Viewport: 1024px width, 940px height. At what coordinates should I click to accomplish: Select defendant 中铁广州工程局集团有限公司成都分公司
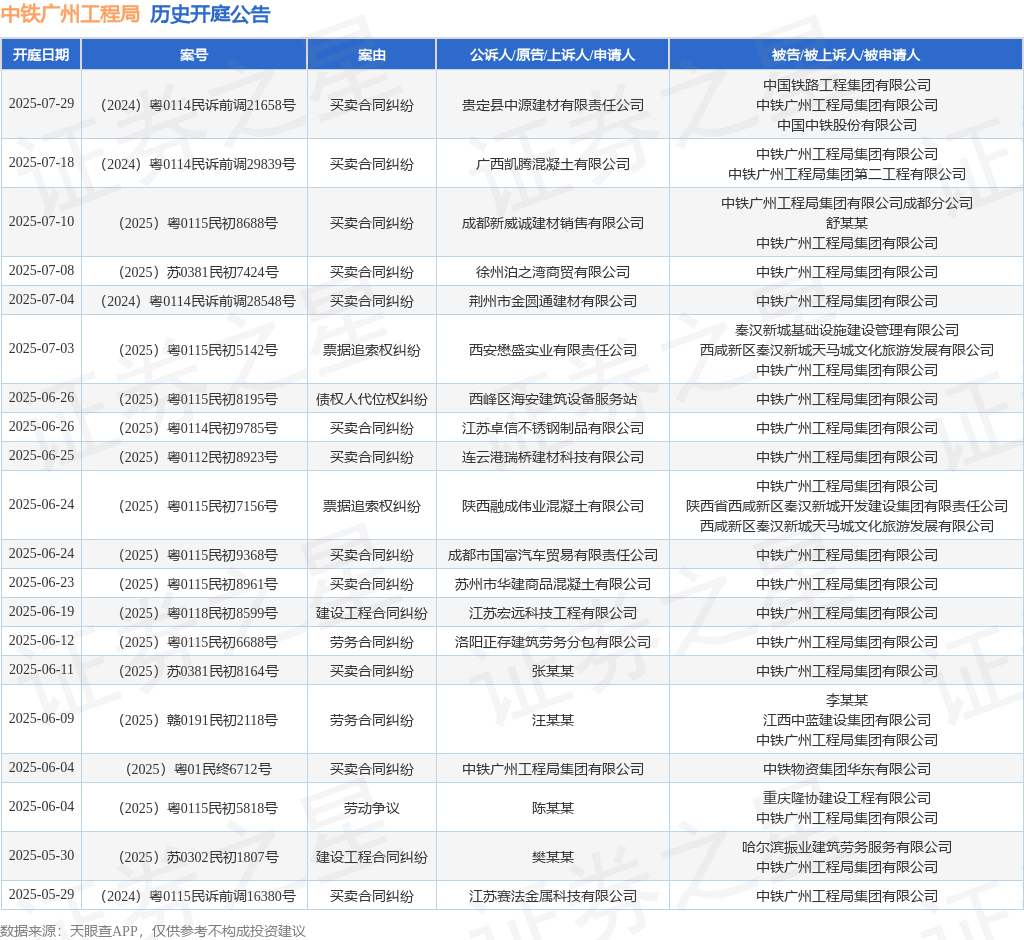click(x=847, y=203)
